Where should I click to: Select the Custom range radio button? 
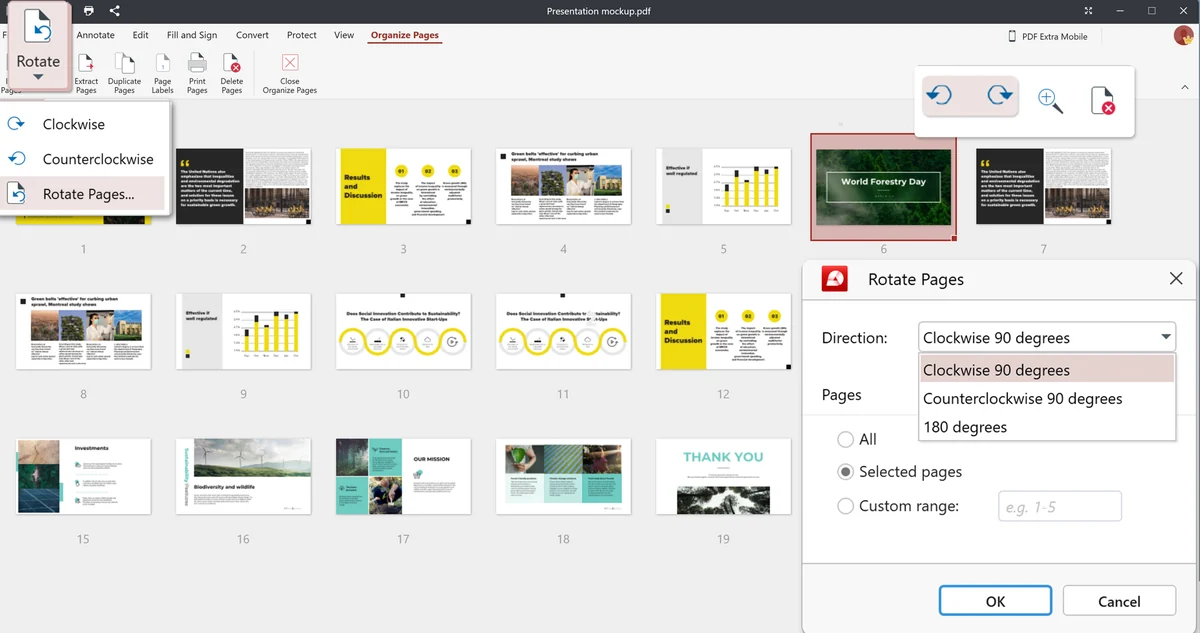pyautogui.click(x=846, y=506)
